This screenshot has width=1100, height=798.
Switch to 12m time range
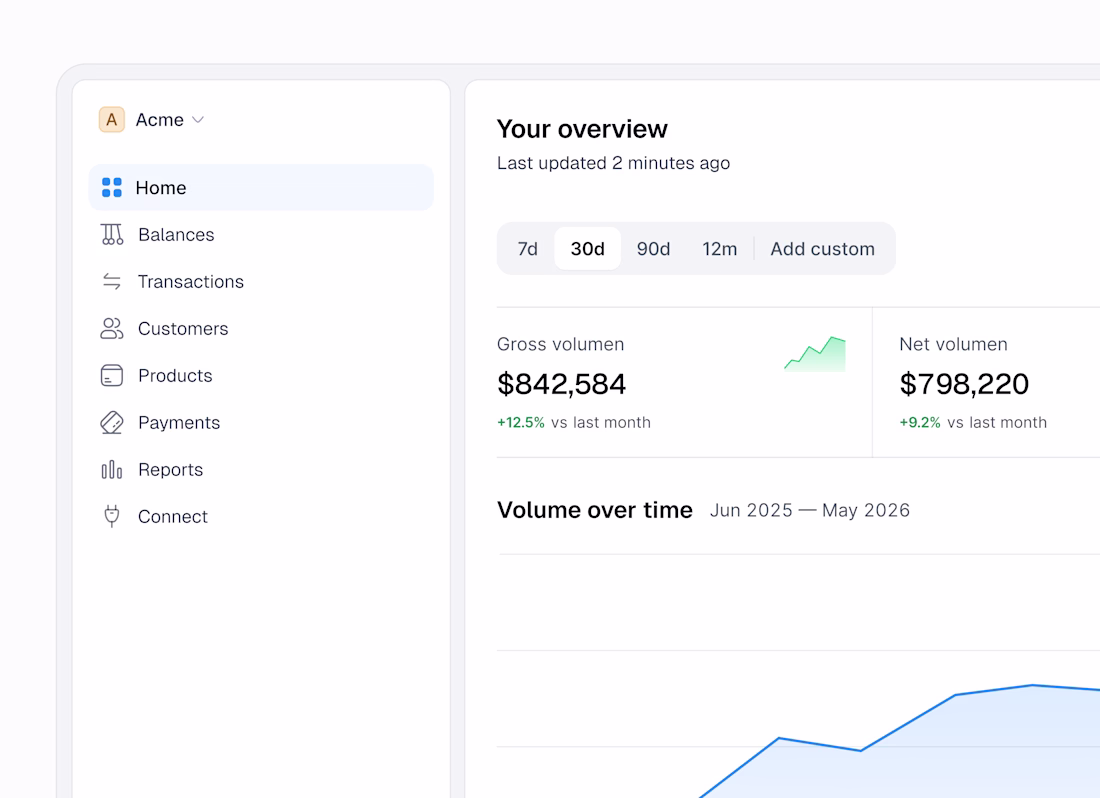[x=720, y=249]
